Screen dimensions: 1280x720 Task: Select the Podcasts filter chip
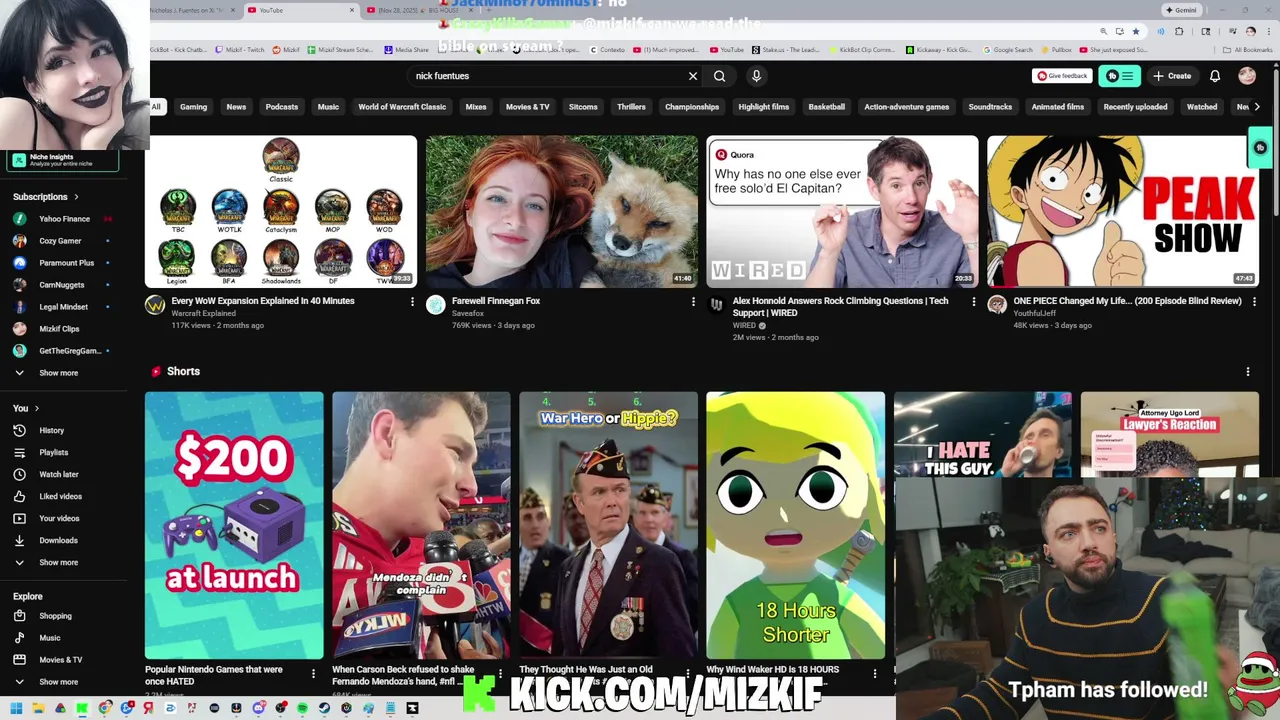click(x=282, y=107)
